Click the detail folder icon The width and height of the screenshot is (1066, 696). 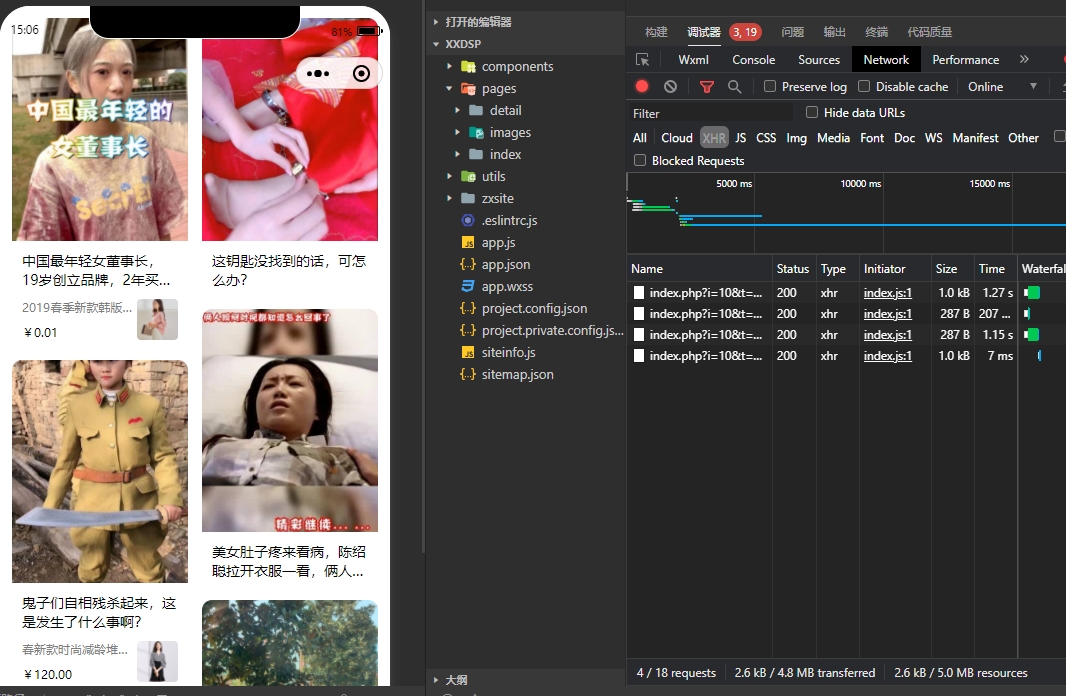click(477, 110)
